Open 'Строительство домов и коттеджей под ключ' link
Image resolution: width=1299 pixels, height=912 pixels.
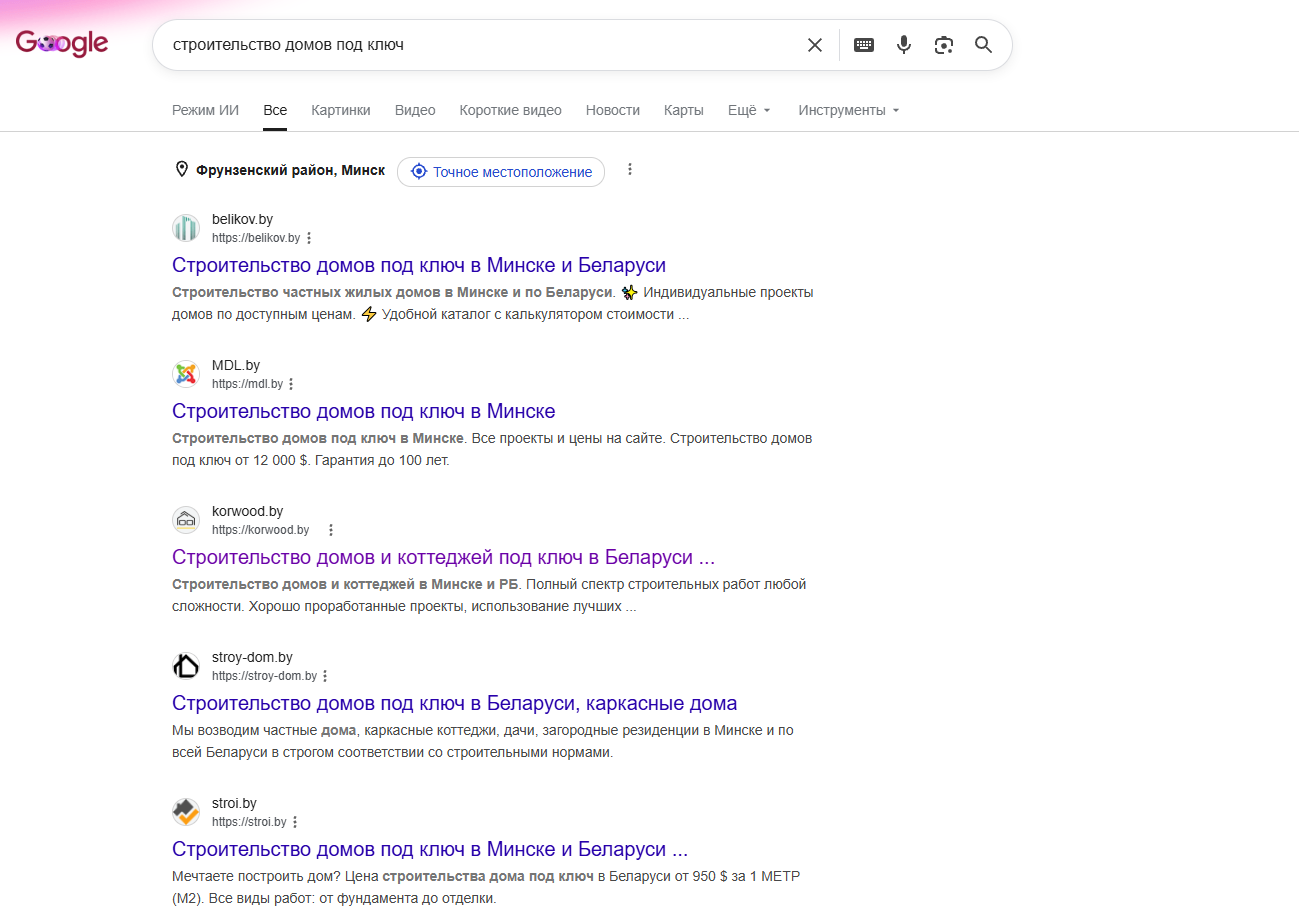coord(443,557)
